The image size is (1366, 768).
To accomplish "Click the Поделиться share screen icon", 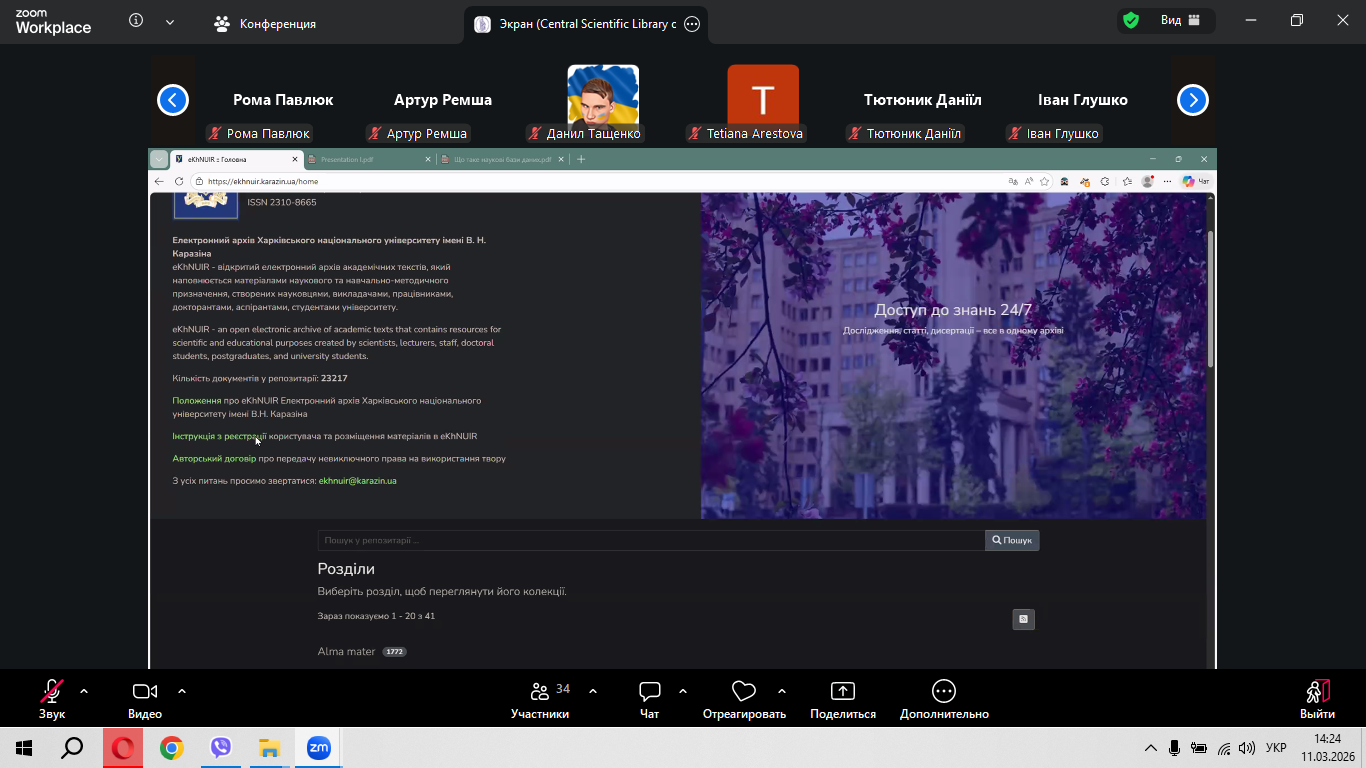I will 843,692.
